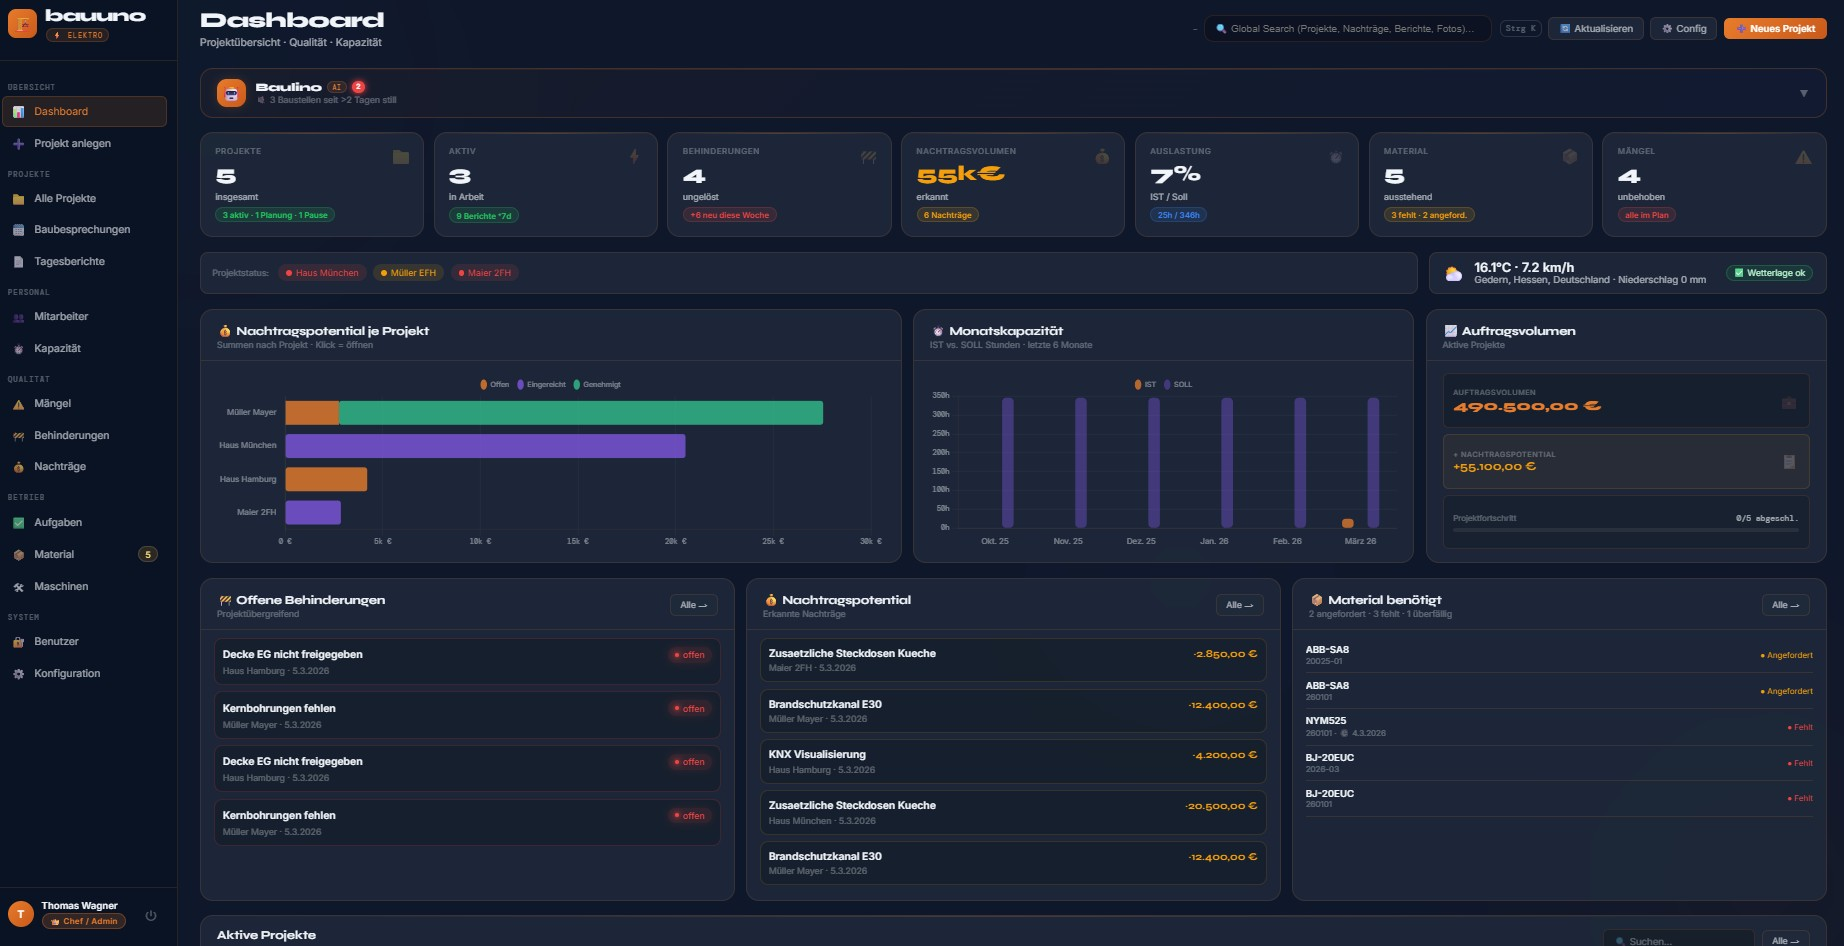
Task: Click the logout power icon beside Thomas Wagner
Action: [151, 915]
